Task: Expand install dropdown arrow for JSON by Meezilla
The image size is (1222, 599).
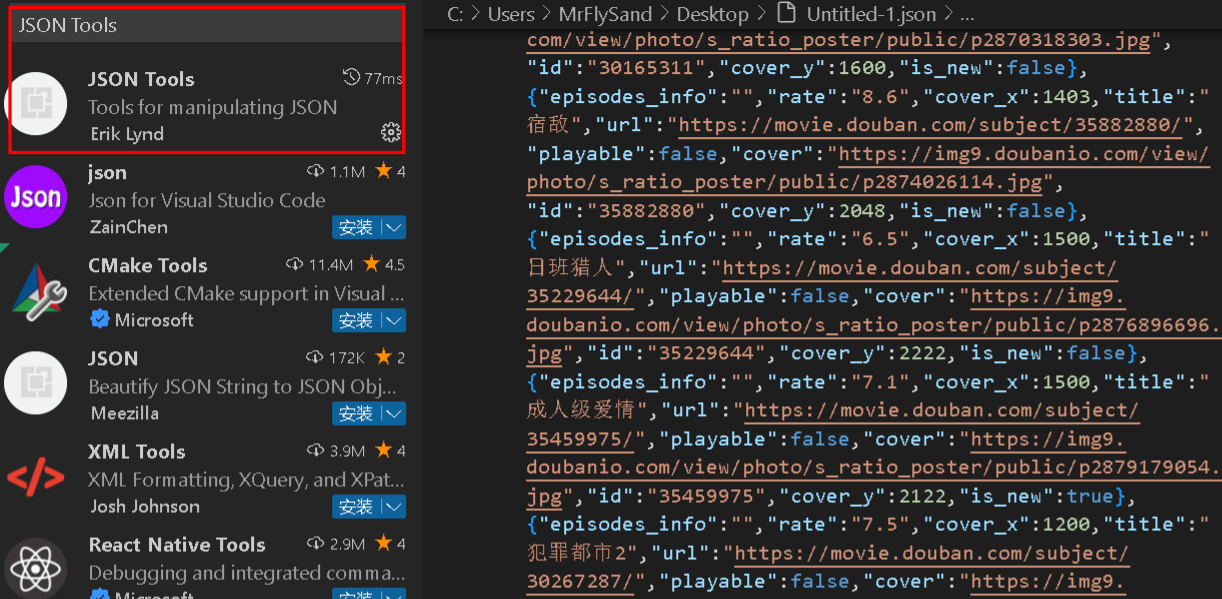Action: (x=394, y=413)
